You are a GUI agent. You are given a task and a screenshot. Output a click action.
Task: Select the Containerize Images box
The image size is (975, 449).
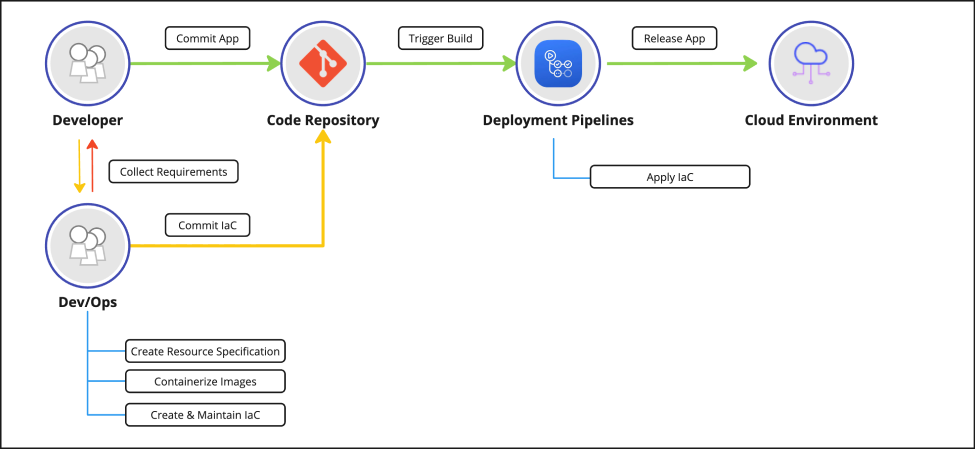click(205, 381)
